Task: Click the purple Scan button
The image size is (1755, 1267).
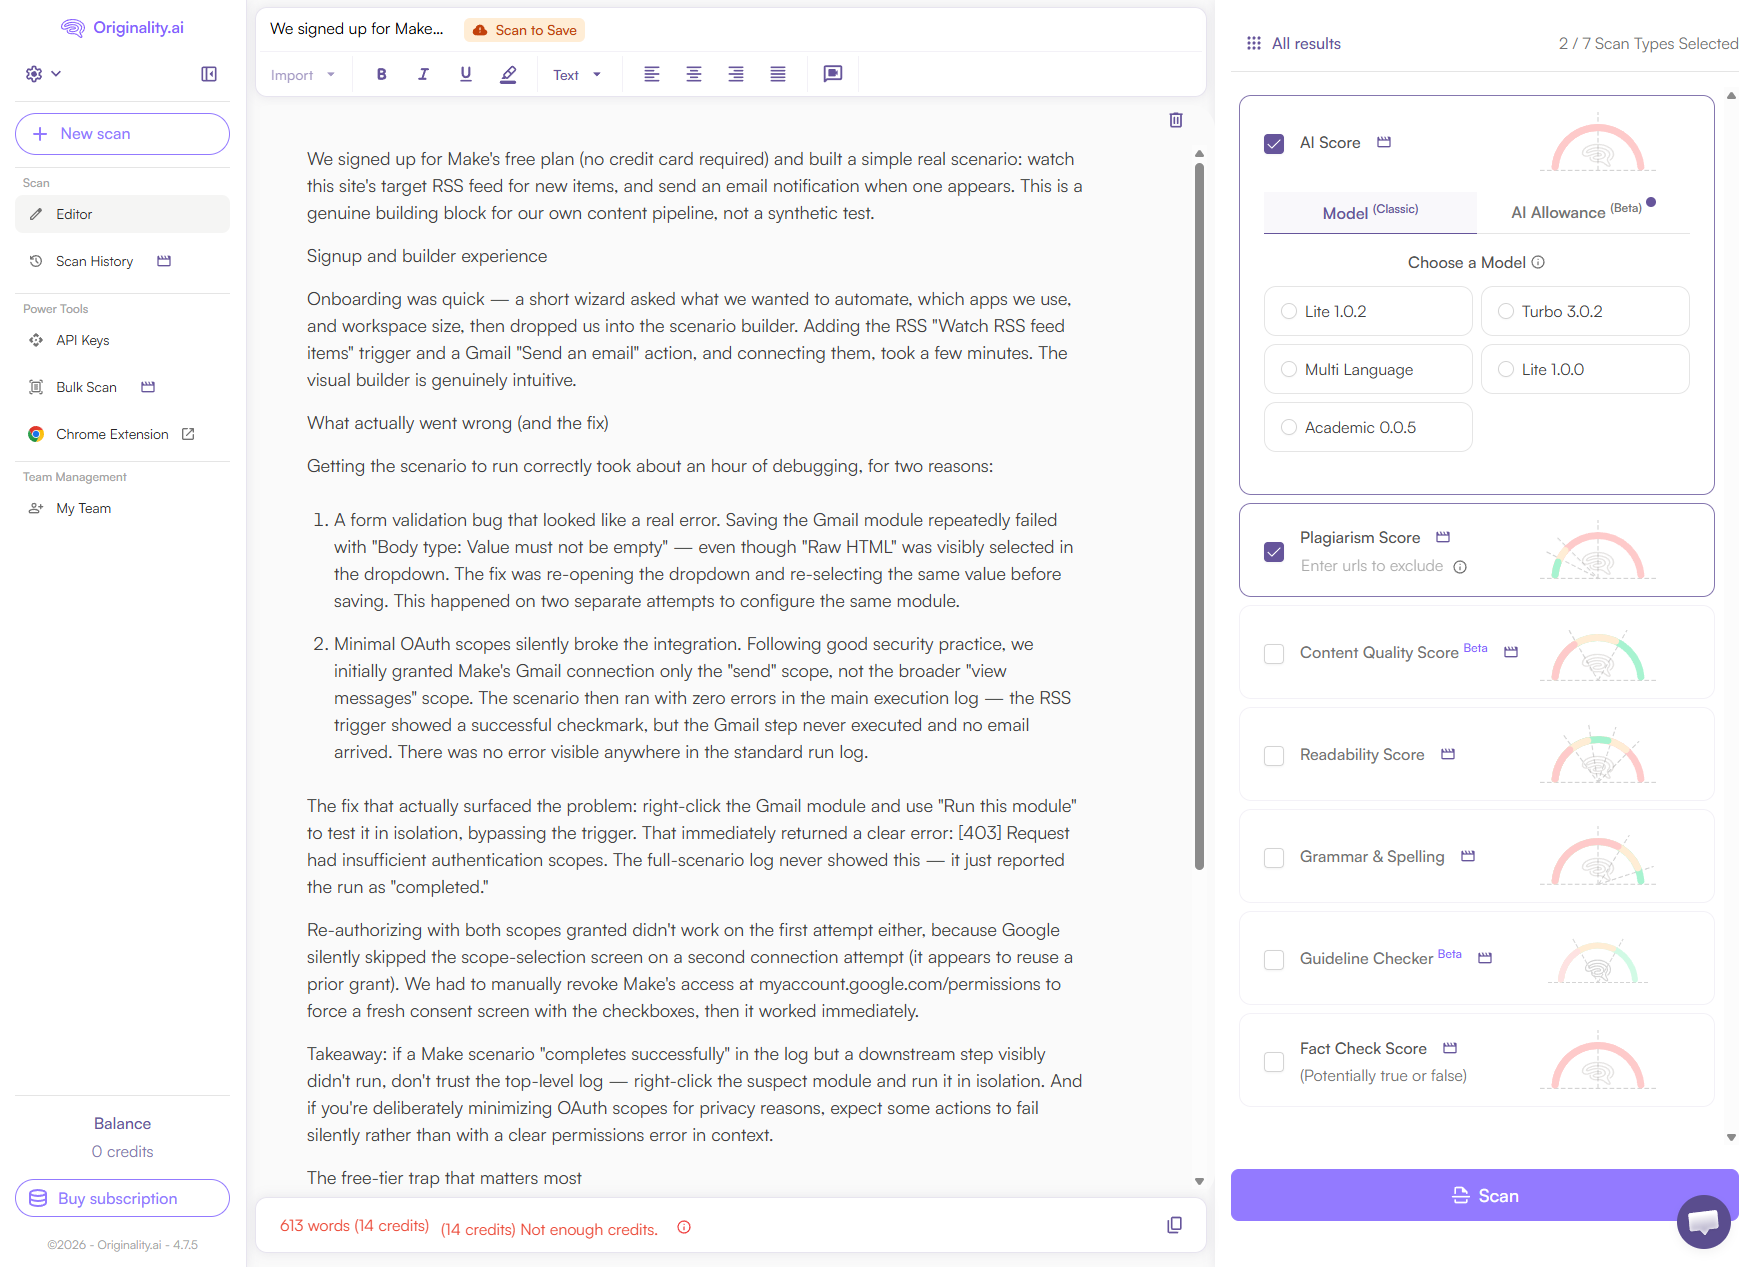Action: 1484,1195
